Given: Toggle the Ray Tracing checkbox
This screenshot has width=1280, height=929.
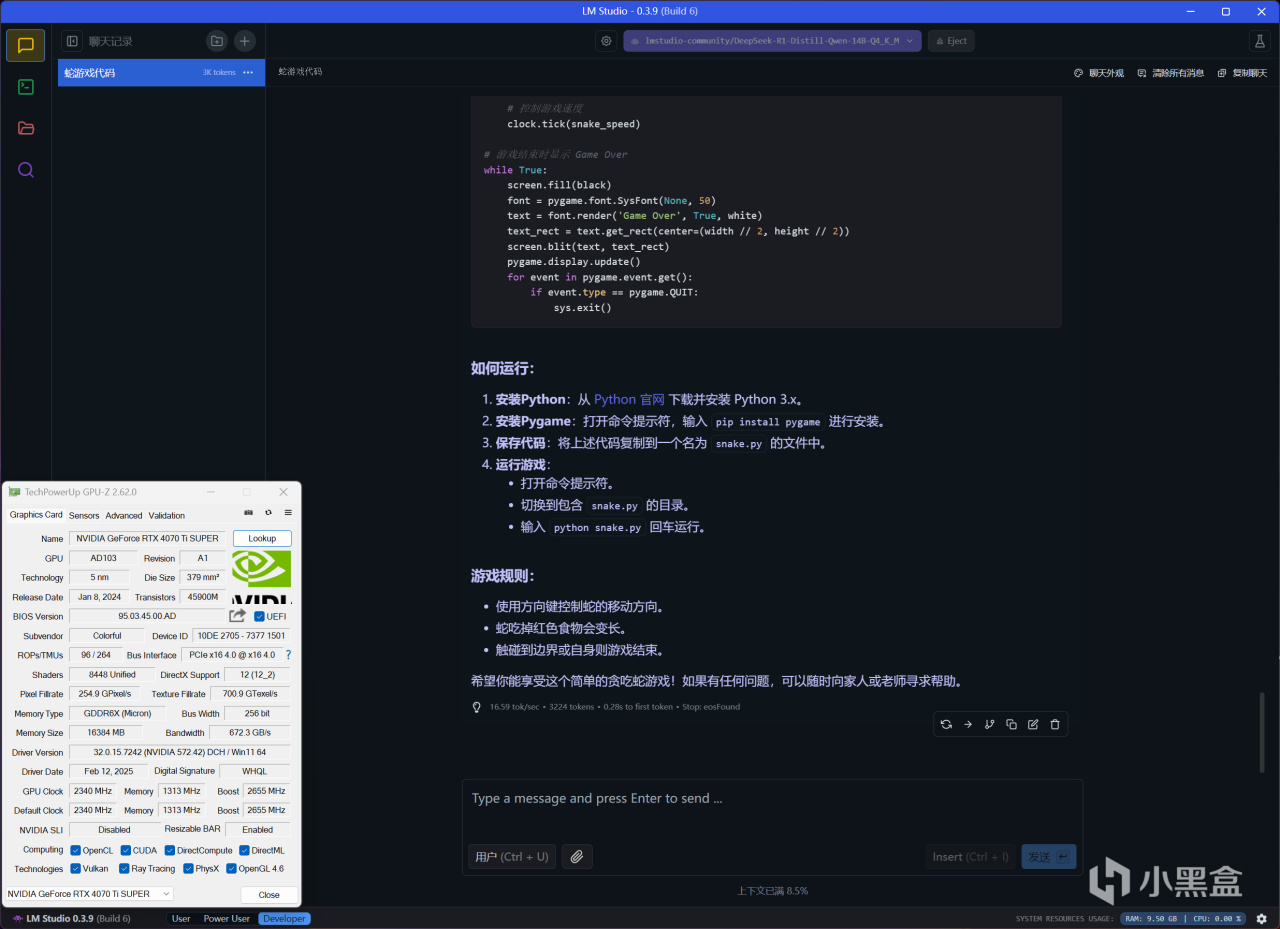Looking at the screenshot, I should (x=124, y=869).
